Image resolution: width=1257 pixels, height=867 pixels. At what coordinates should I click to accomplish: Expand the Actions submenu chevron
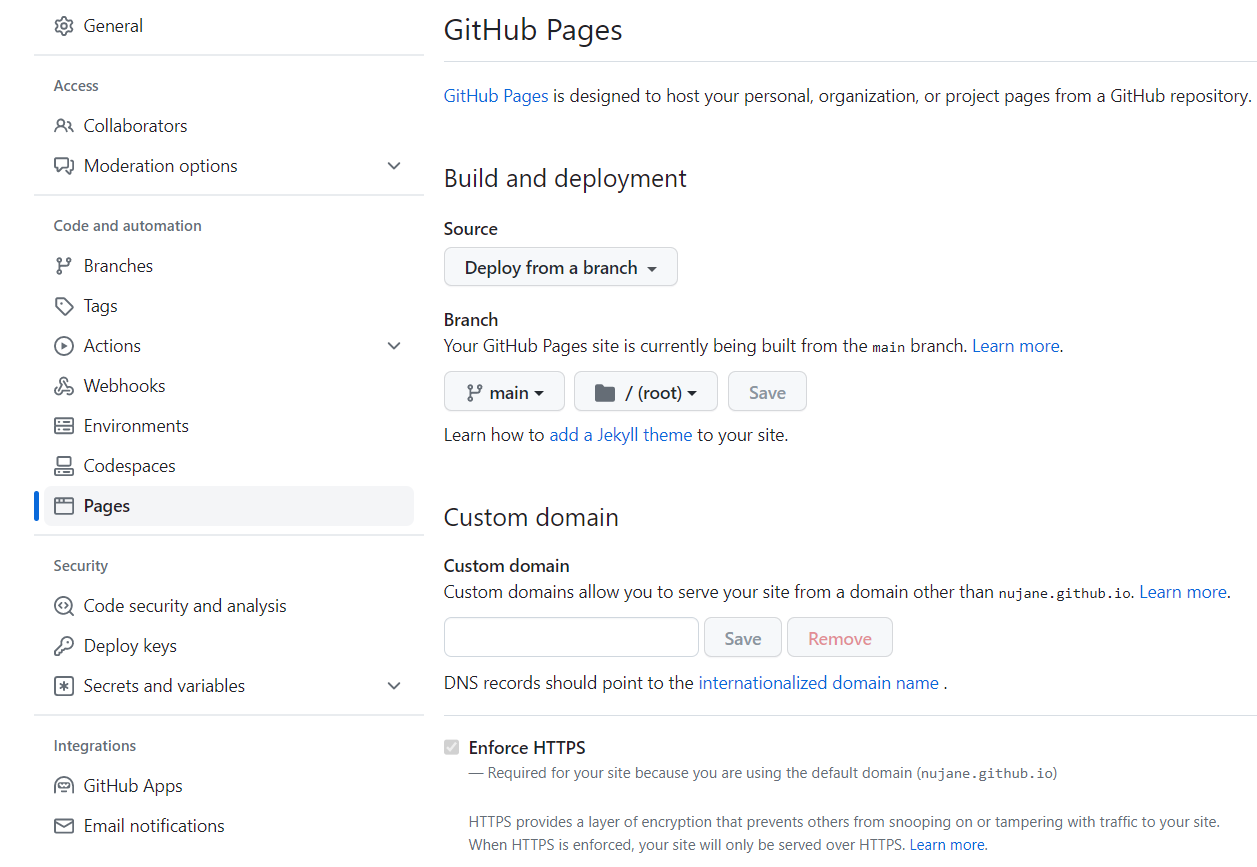[x=394, y=346]
